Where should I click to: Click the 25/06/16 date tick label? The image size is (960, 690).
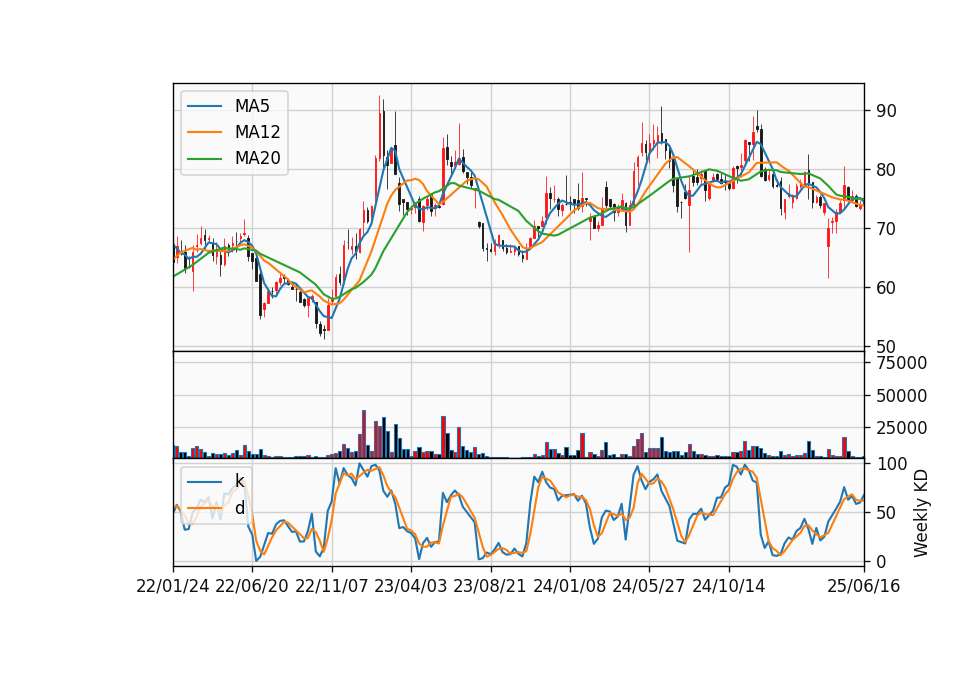tap(864, 586)
